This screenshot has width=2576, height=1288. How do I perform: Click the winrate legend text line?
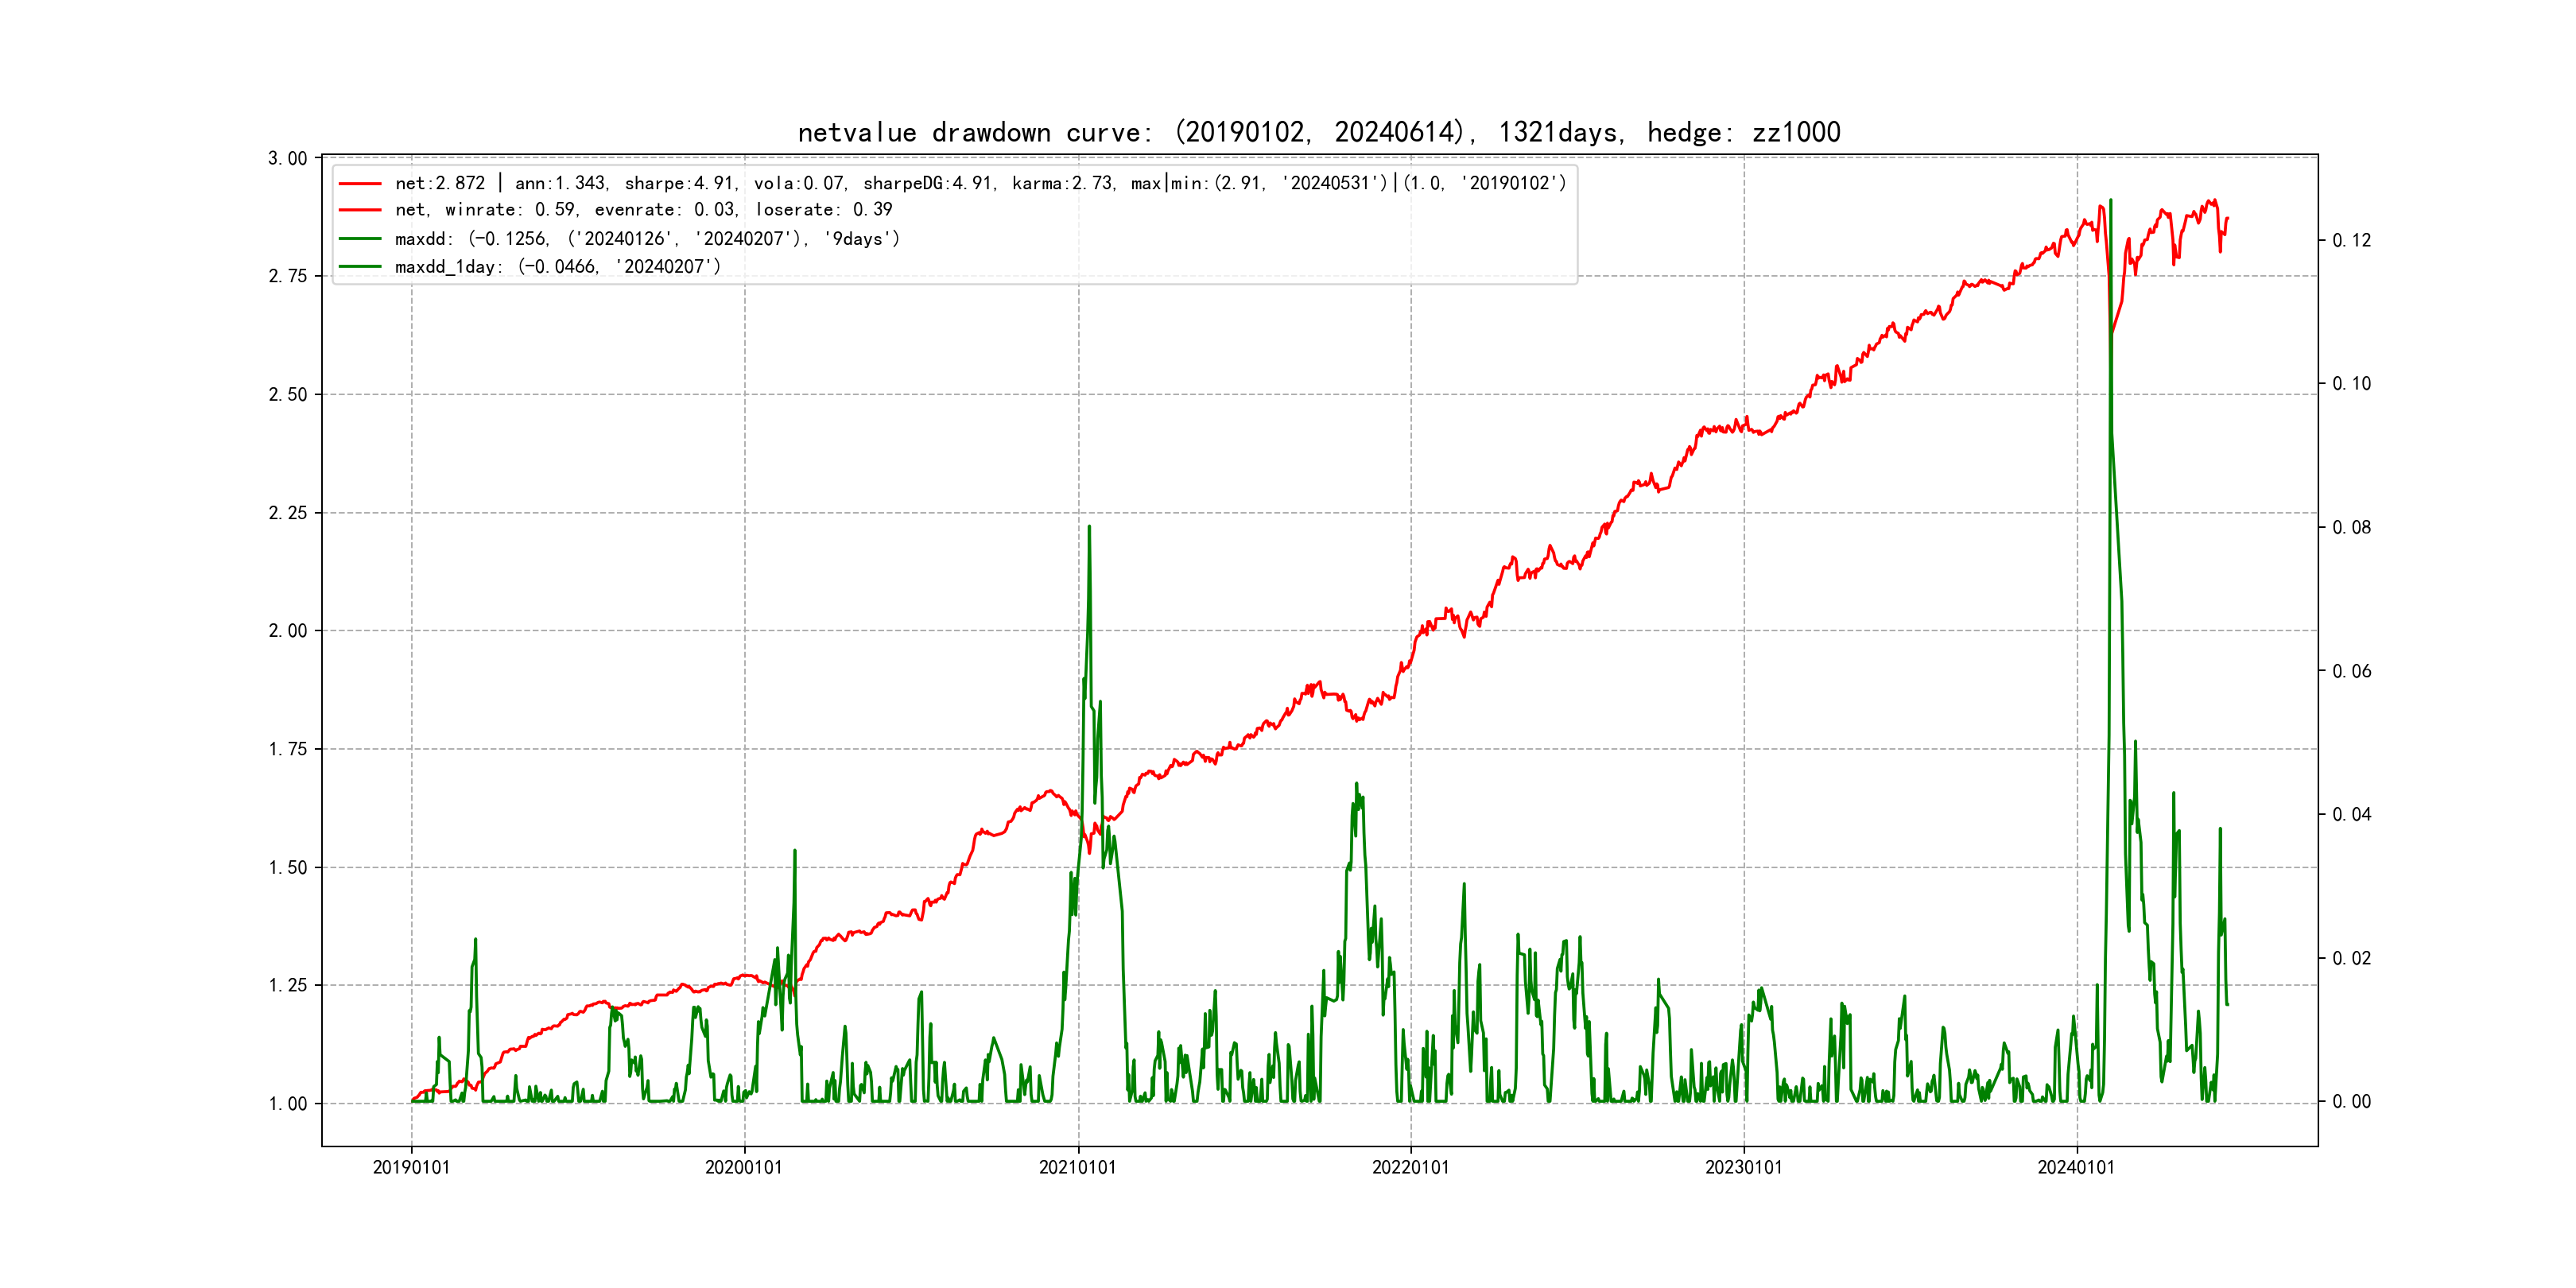point(643,210)
